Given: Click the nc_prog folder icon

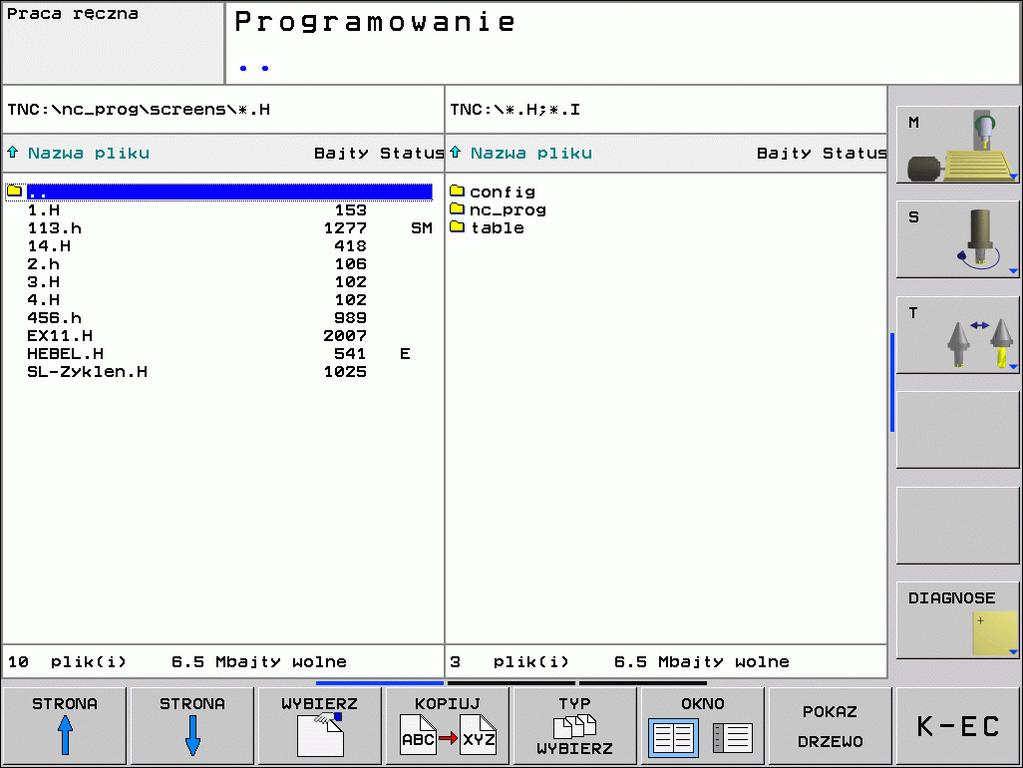Looking at the screenshot, I should pos(457,209).
